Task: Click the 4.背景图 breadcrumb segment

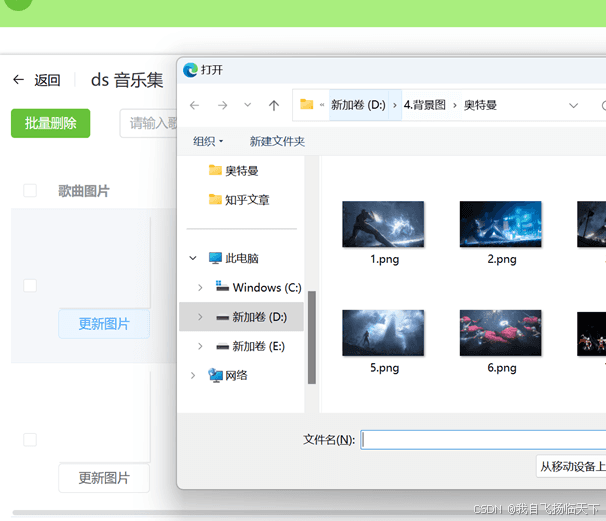Action: [x=425, y=105]
